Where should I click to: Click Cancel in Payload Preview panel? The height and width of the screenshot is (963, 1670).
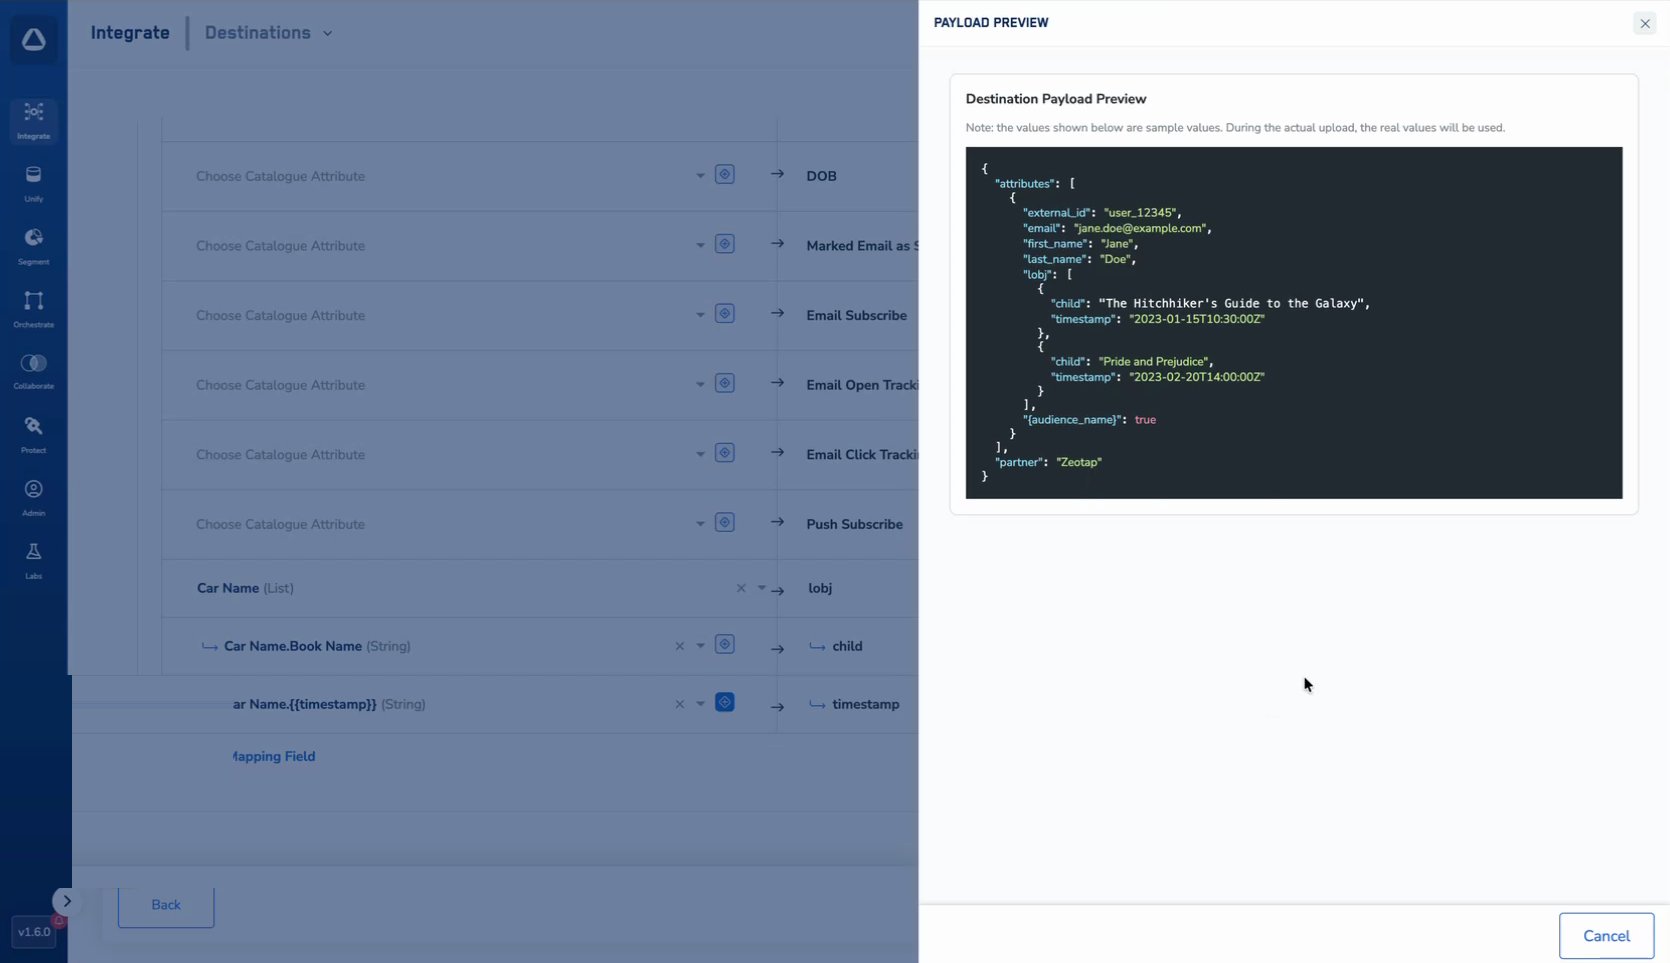tap(1606, 936)
